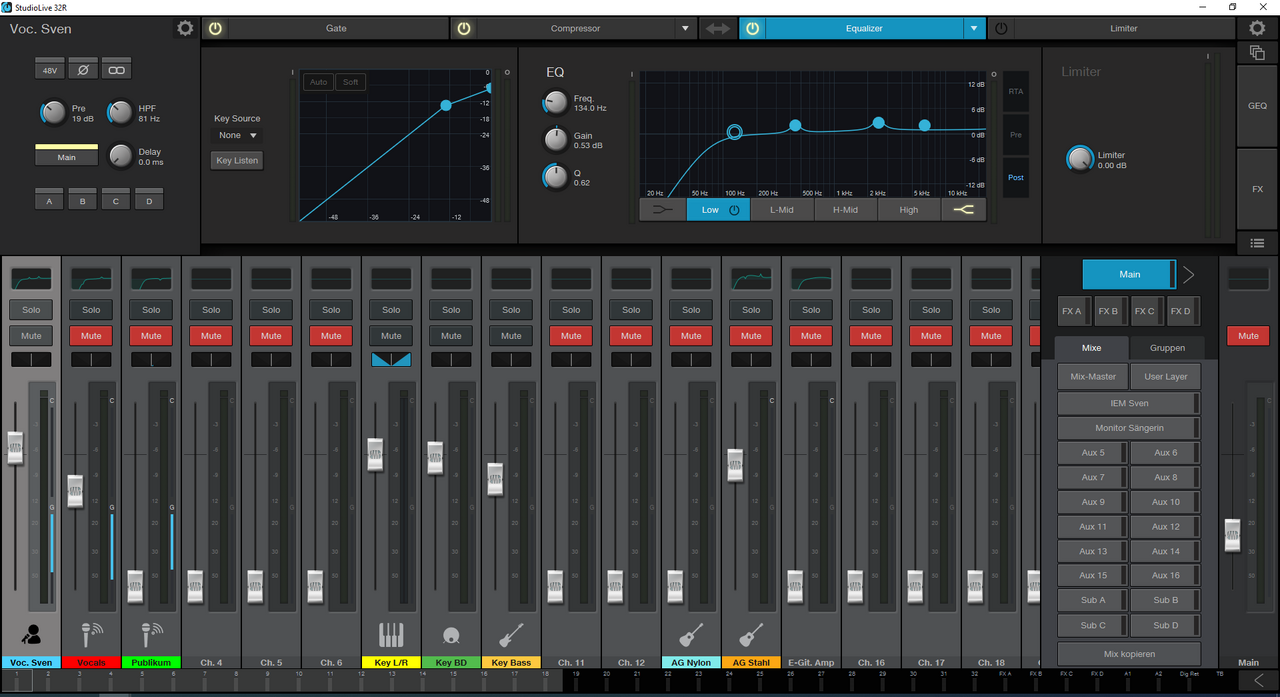Select the low shelf EQ filter icon
This screenshot has height=697, width=1280.
[x=663, y=209]
